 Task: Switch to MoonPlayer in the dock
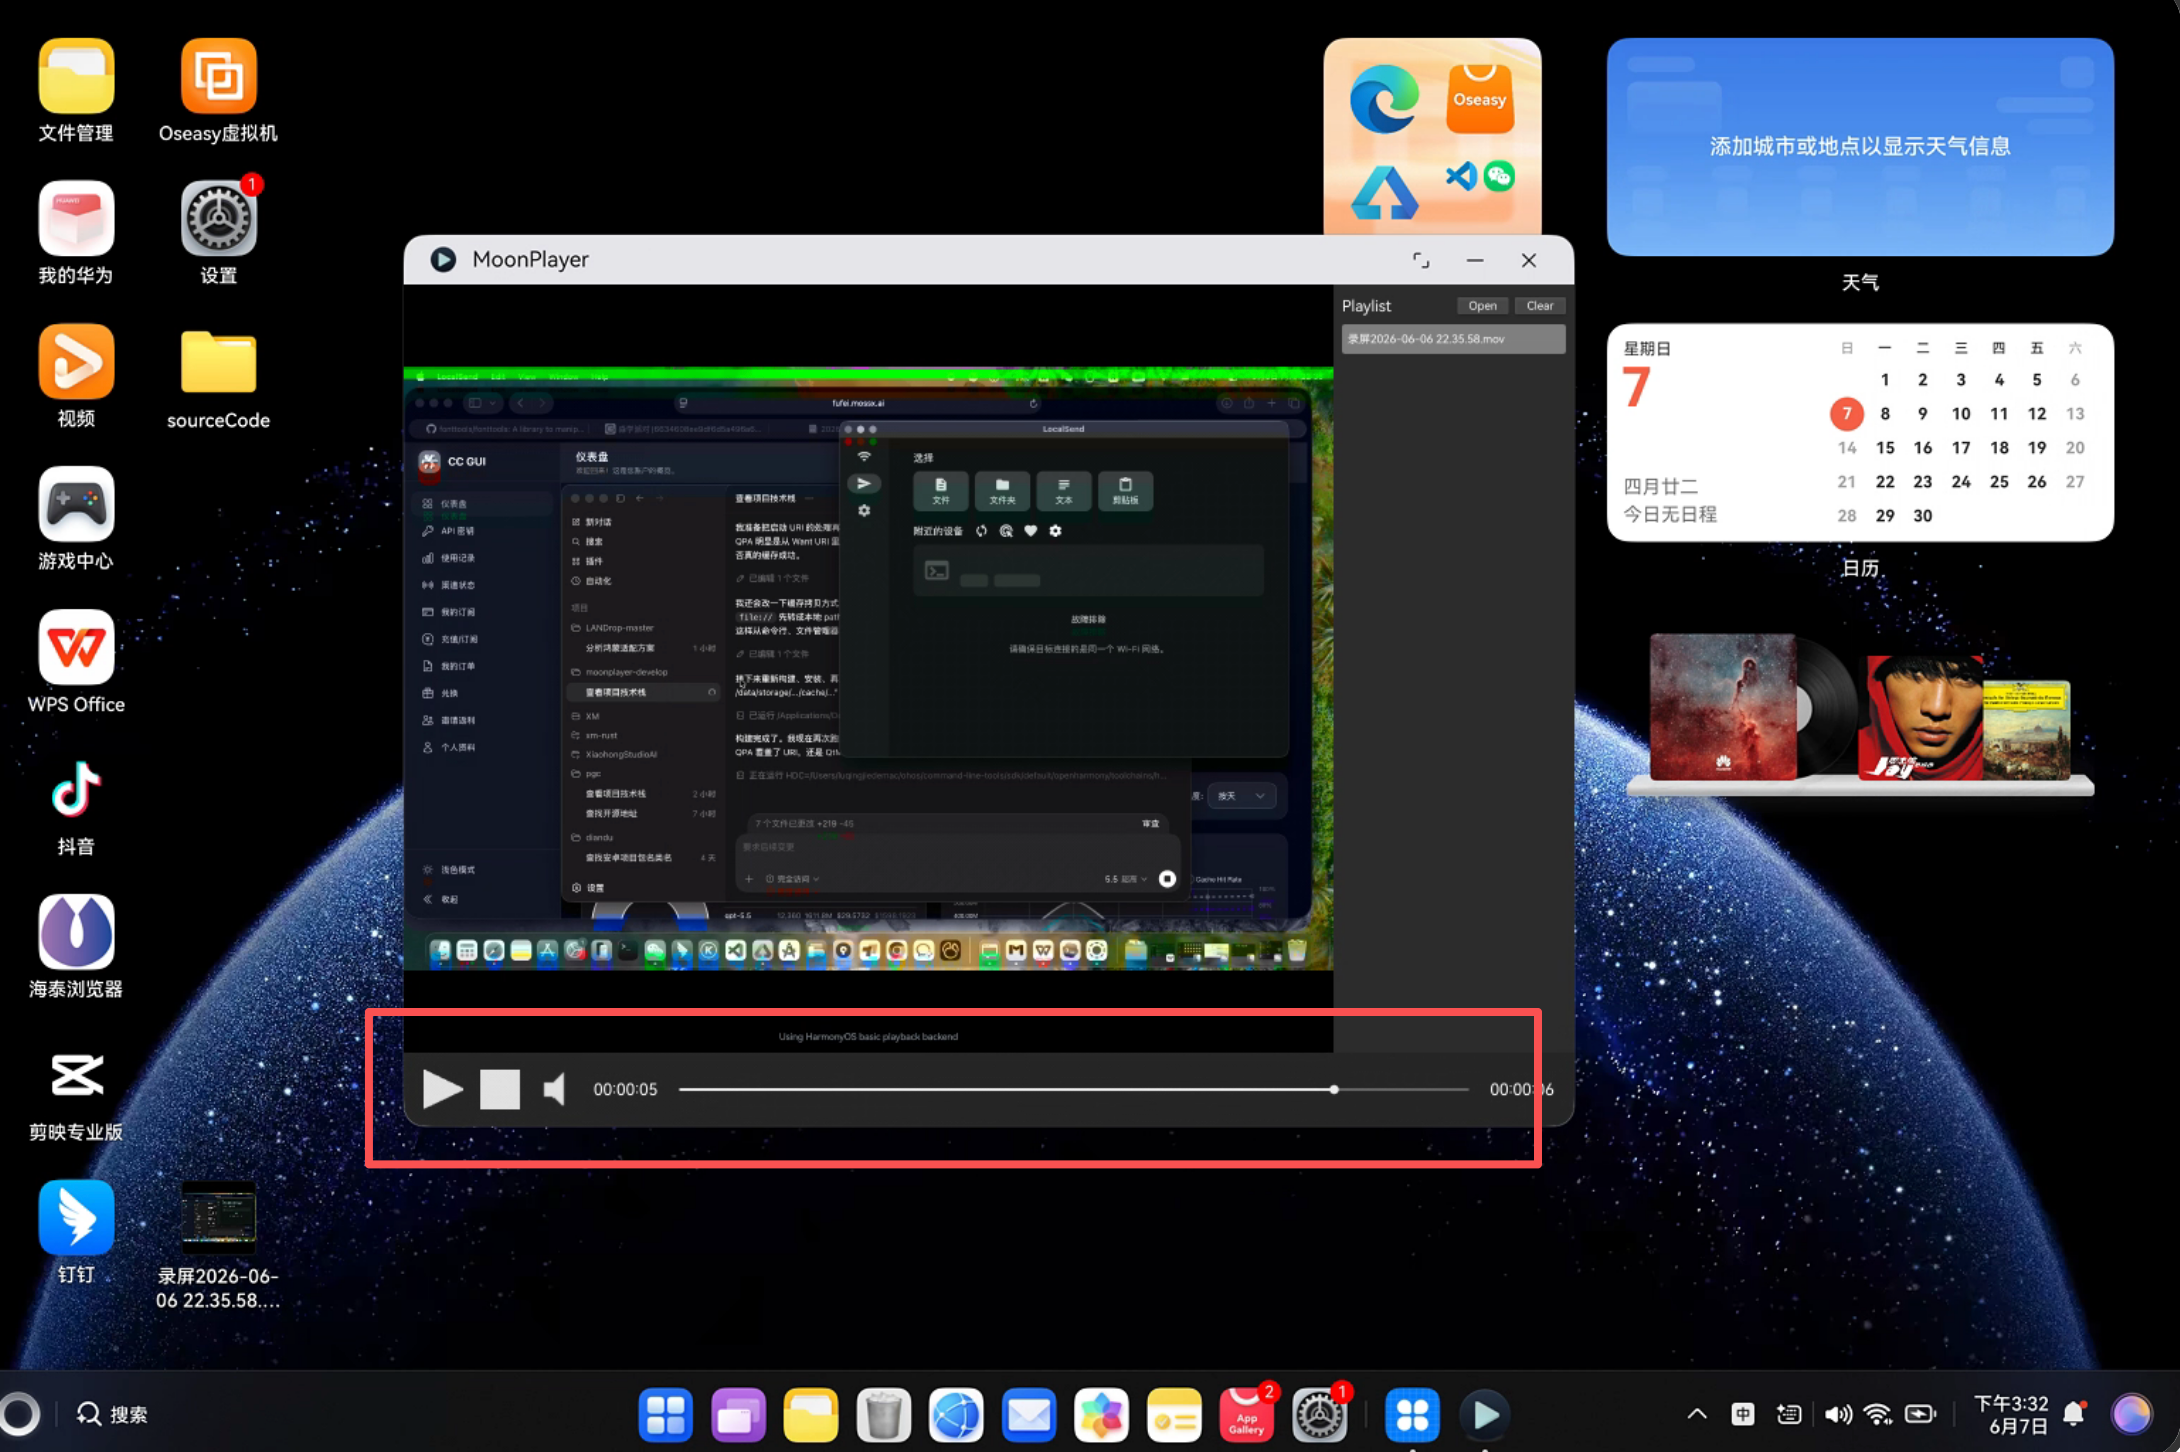click(x=1485, y=1415)
